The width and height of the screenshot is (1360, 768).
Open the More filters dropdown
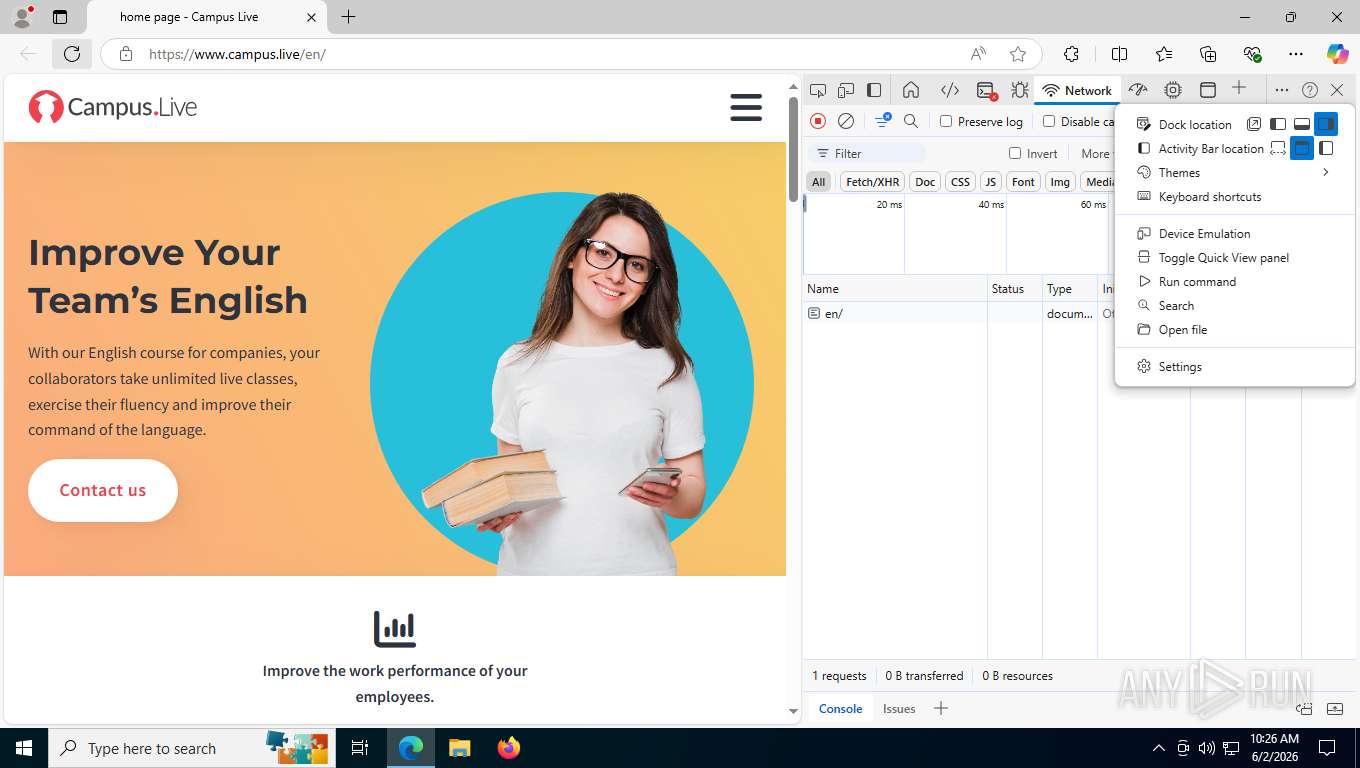pyautogui.click(x=1096, y=153)
